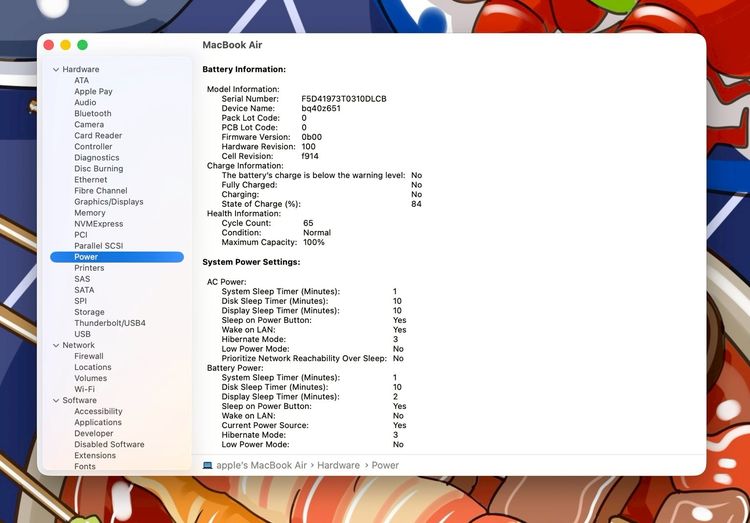The width and height of the screenshot is (750, 523).
Task: Select the highlighted Power entry
Action: click(x=117, y=257)
